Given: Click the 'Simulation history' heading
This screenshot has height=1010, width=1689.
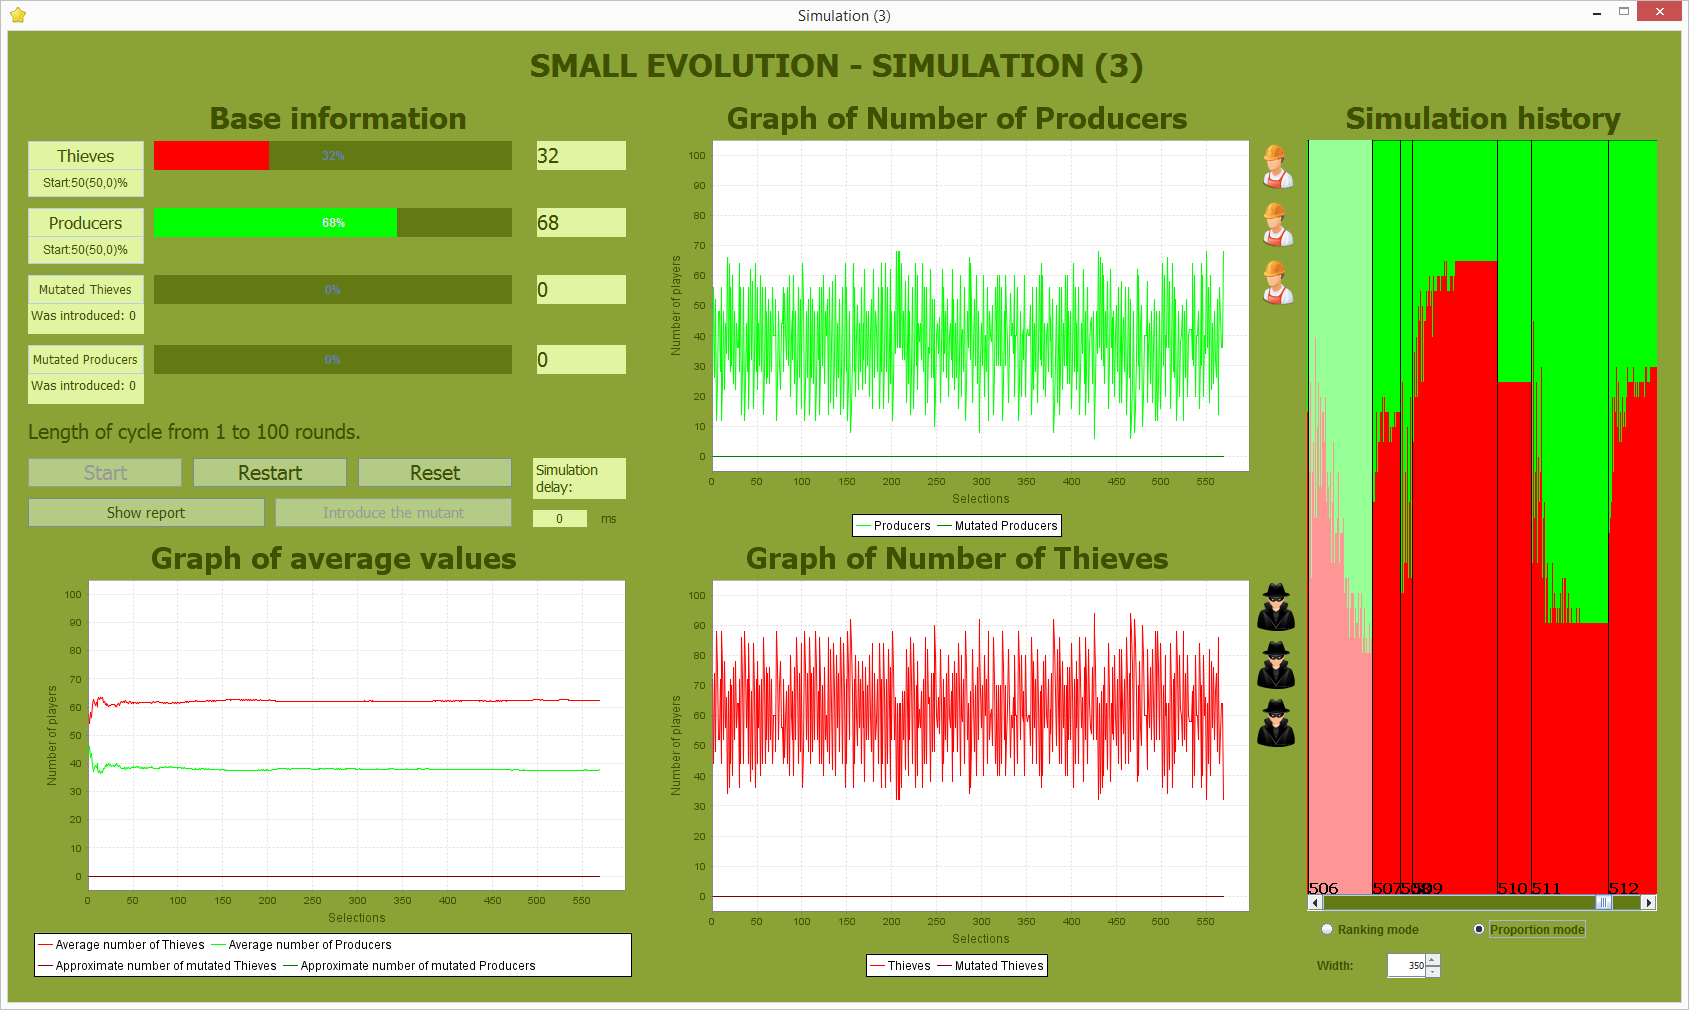Looking at the screenshot, I should tap(1483, 119).
